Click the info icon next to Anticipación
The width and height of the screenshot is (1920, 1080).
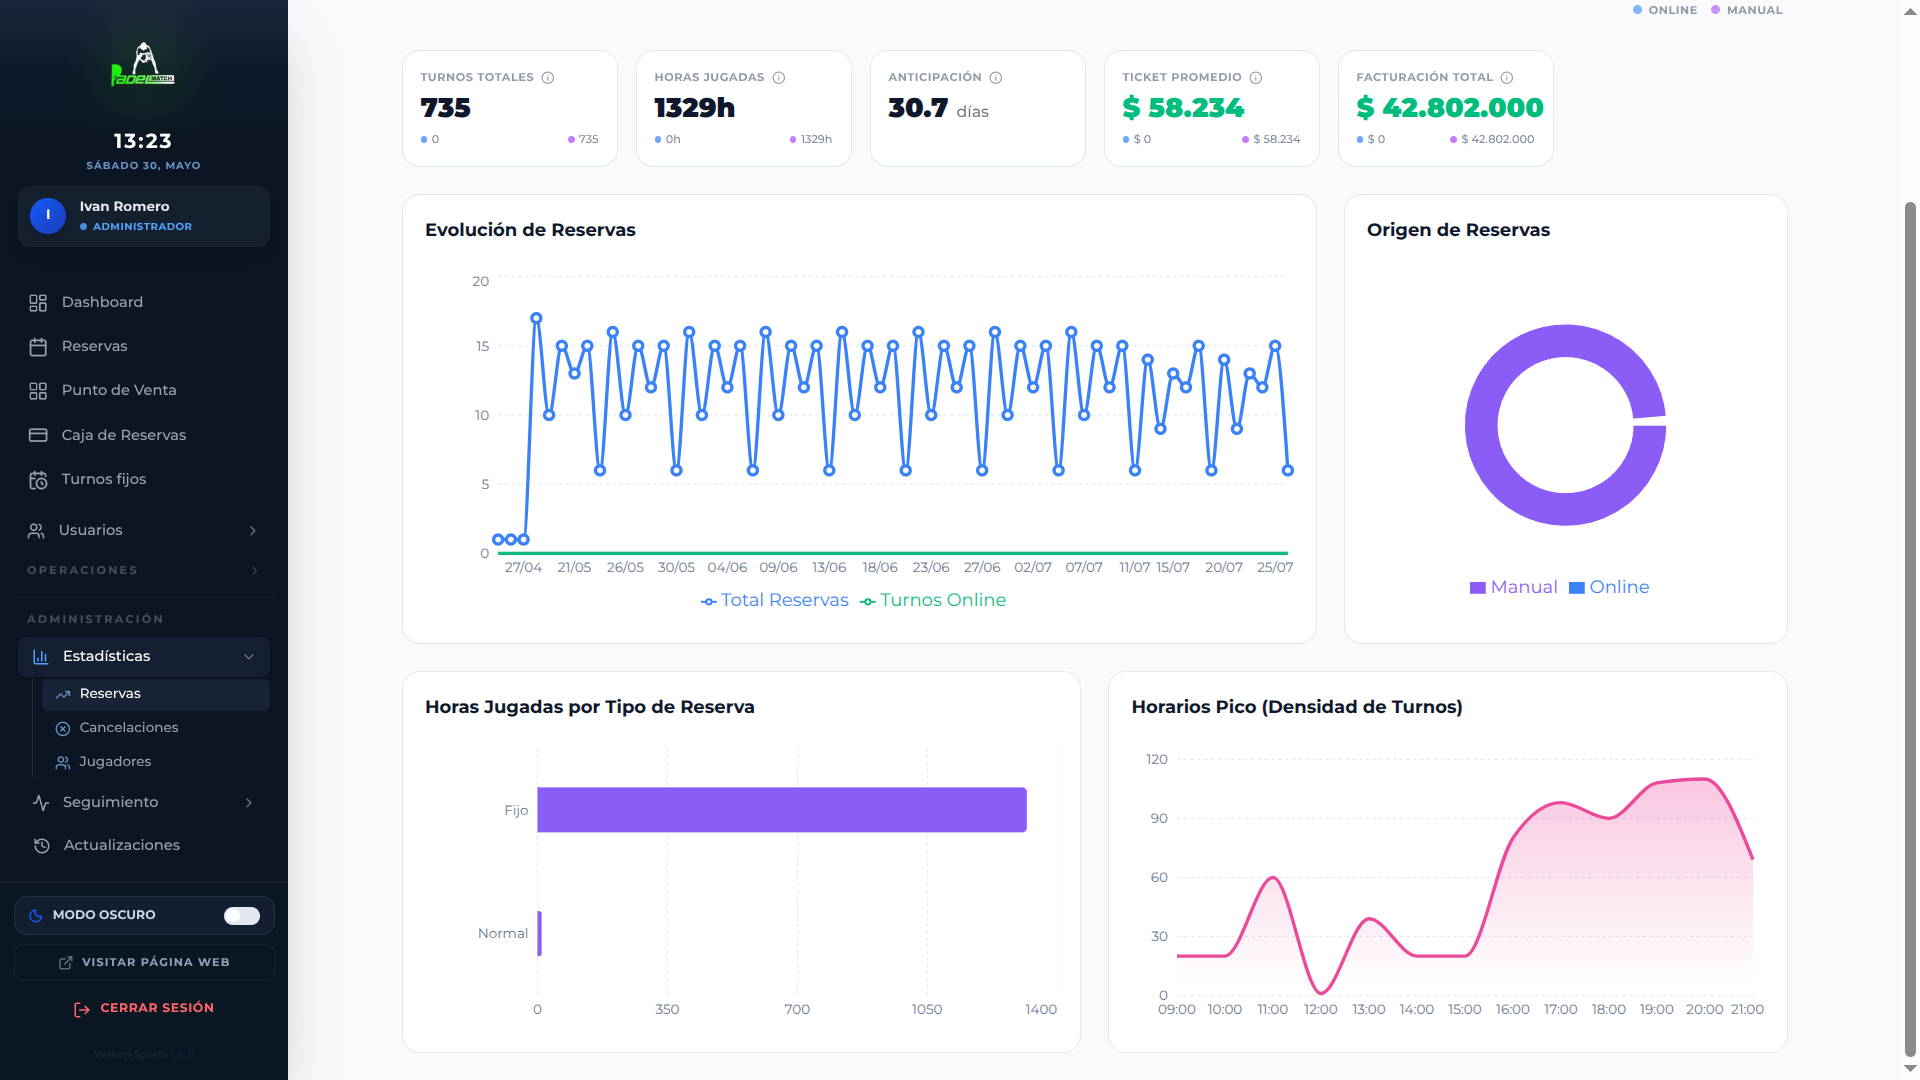click(996, 78)
